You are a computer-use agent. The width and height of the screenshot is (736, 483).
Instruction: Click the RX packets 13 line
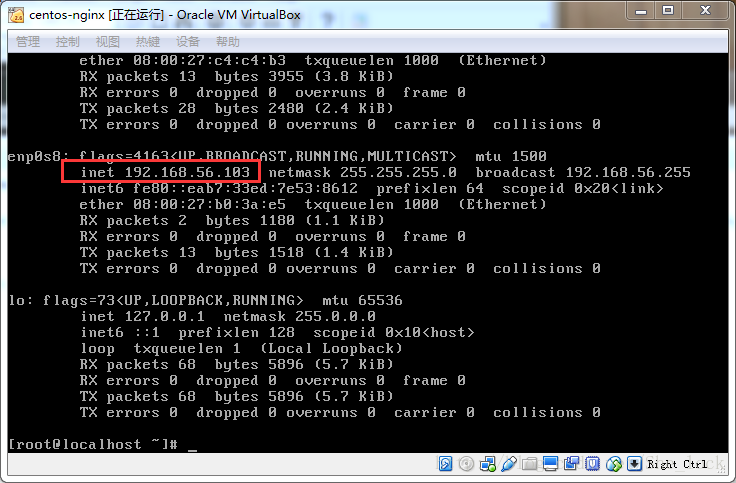point(236,77)
